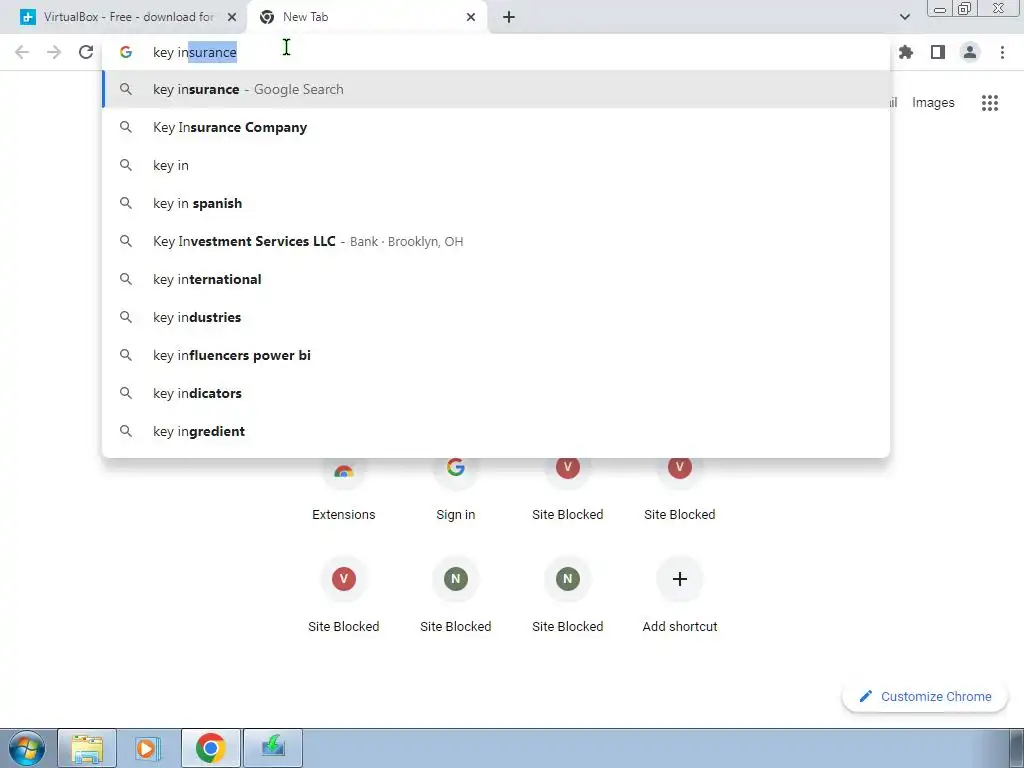Open the Chrome profile avatar menu
This screenshot has height=768, width=1024.
point(970,52)
